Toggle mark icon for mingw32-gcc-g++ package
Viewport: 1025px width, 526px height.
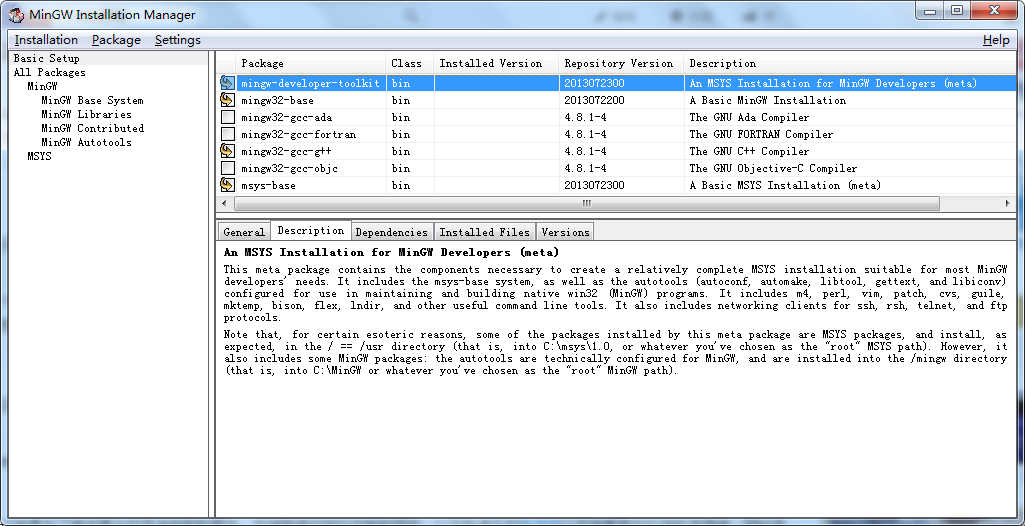click(227, 151)
